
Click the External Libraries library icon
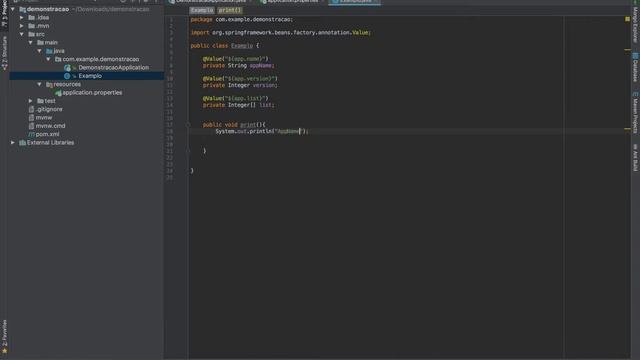click(22, 142)
